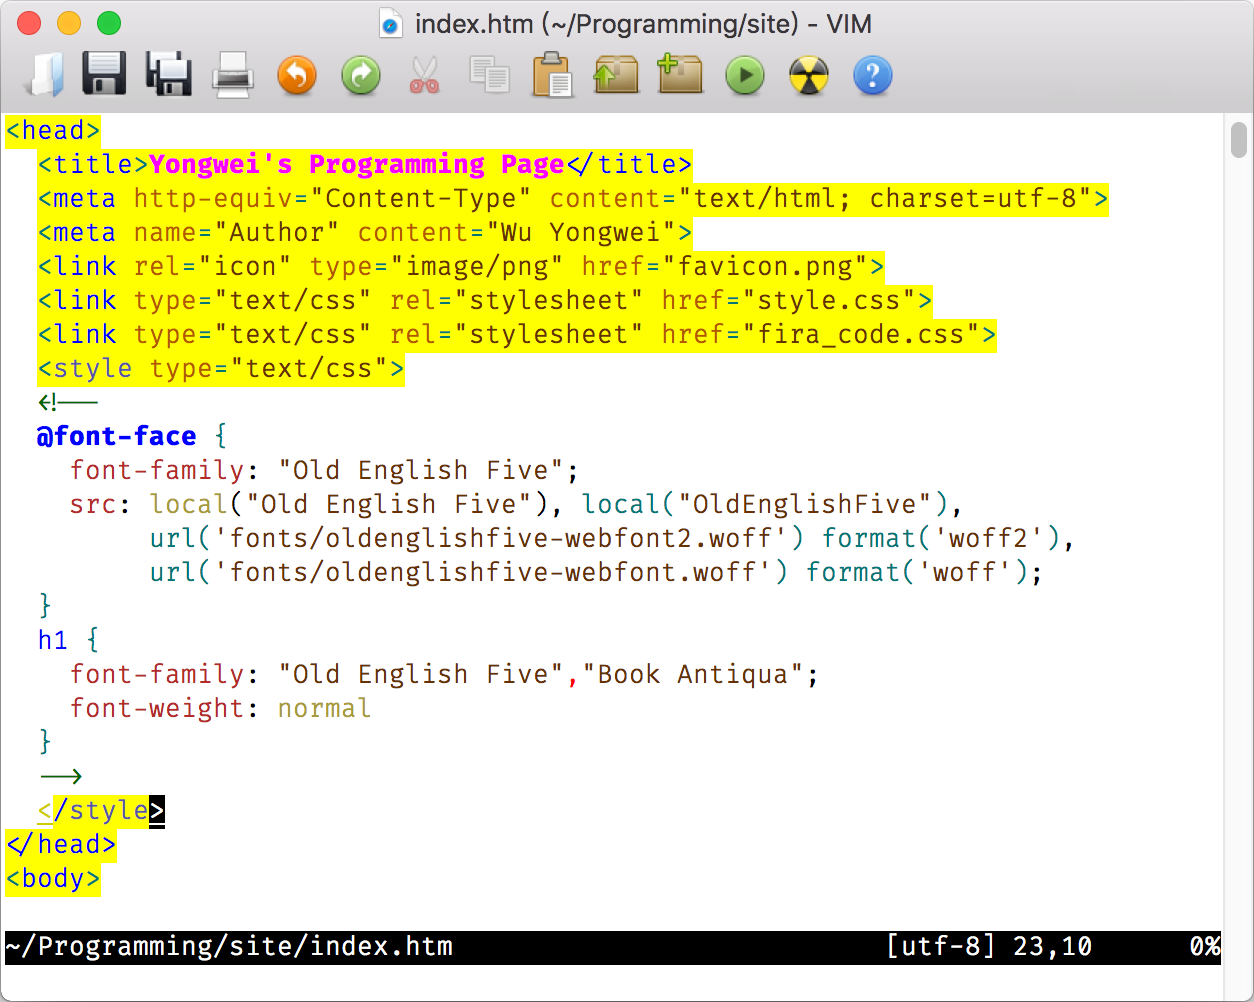
Task: Cut text with the scissors icon
Action: coord(424,75)
